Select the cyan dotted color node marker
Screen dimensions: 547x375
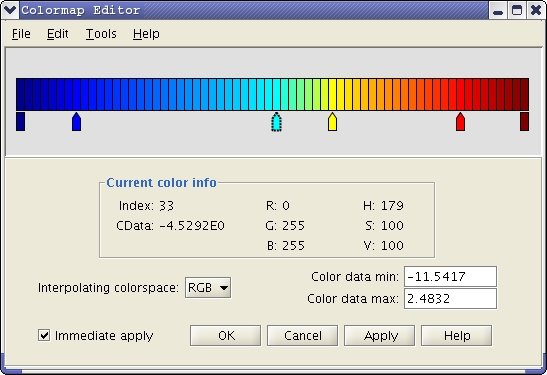276,122
